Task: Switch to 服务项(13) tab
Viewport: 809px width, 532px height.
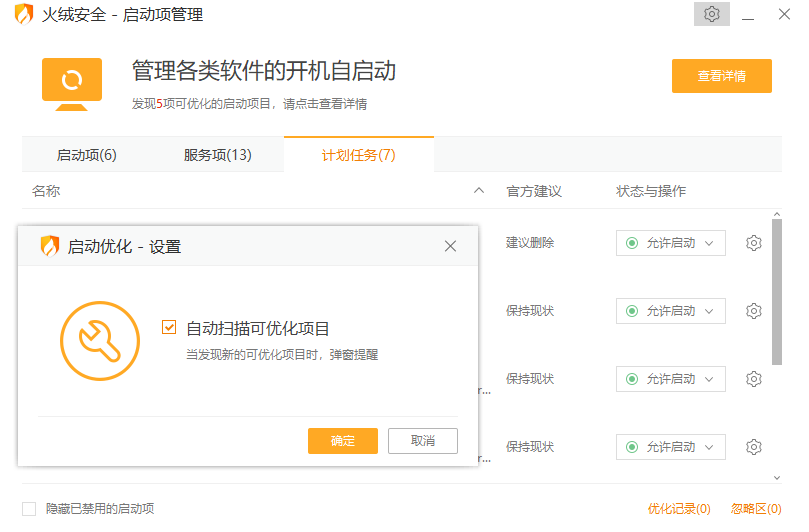Action: [217, 155]
